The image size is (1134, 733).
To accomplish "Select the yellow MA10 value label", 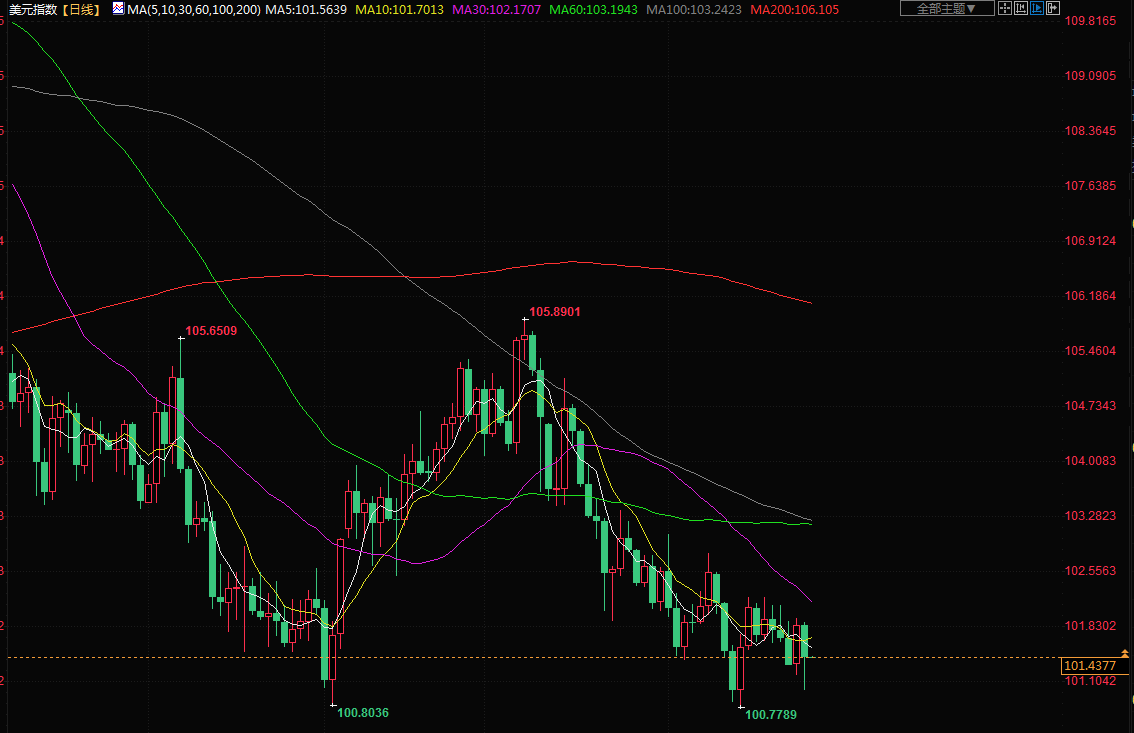I will [402, 9].
